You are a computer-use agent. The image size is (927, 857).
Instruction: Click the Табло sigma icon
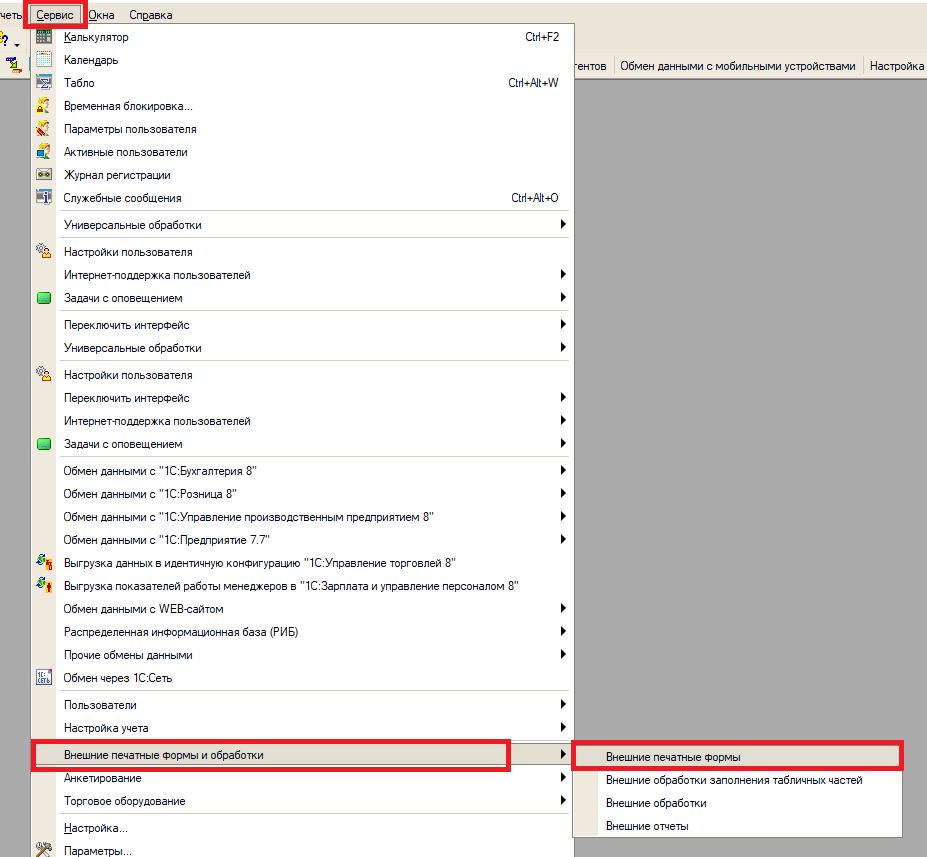[x=44, y=82]
